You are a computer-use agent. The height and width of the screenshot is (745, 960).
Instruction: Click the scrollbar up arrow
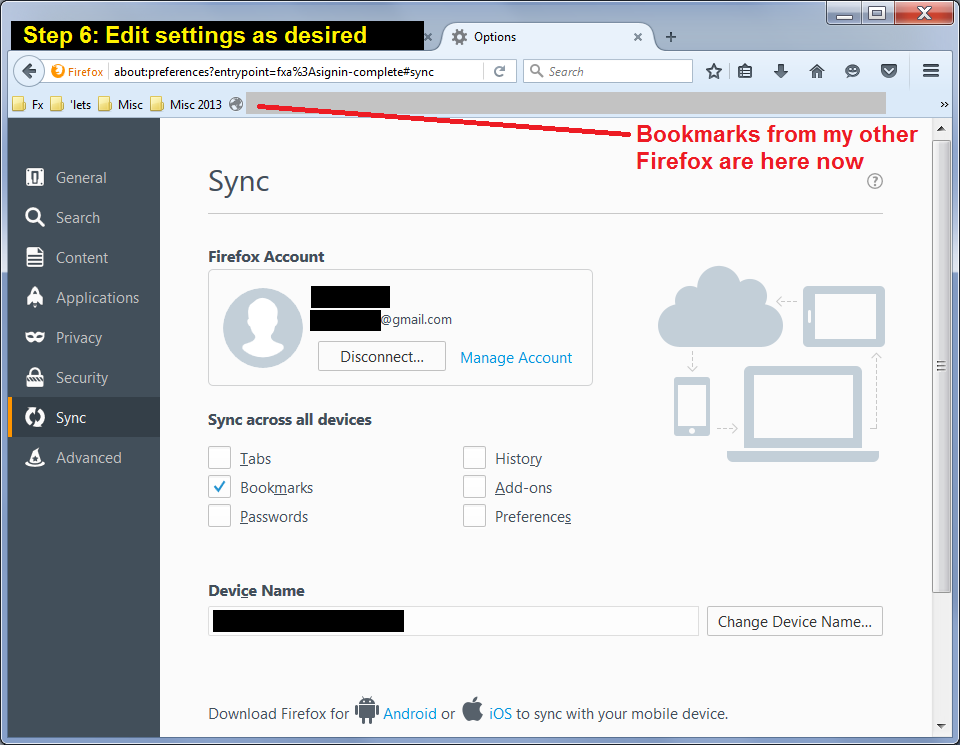[x=941, y=129]
